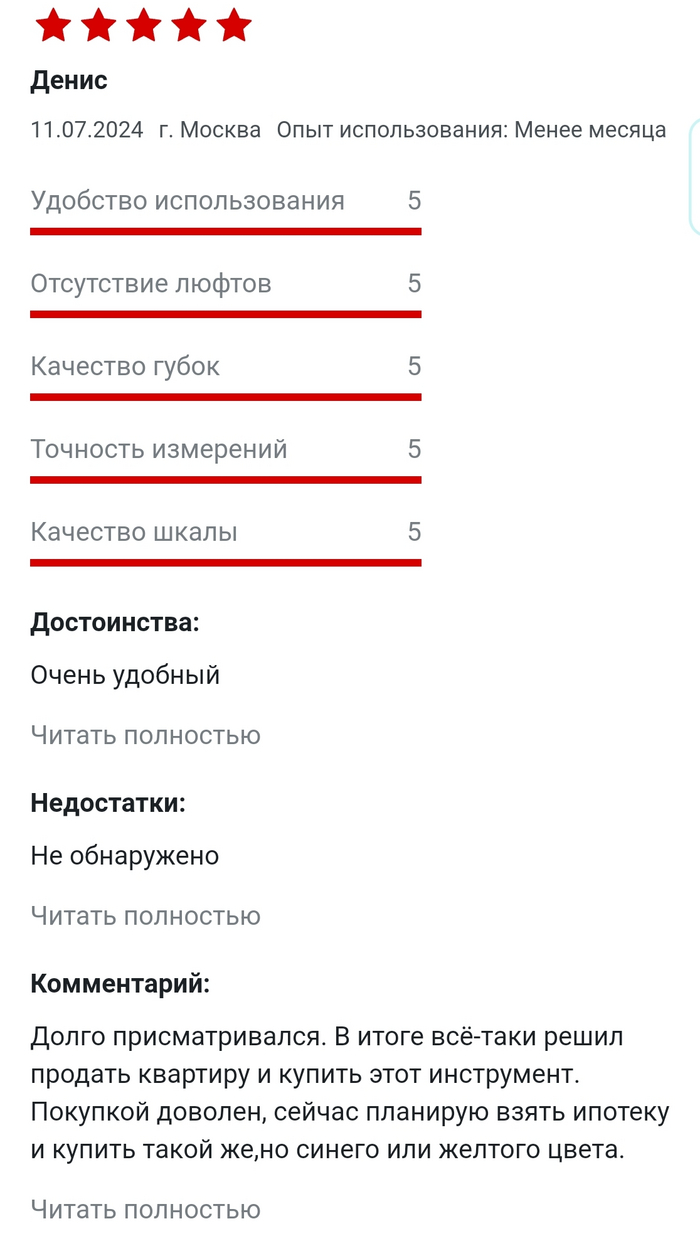Click the review date 11.07.2024
Viewport: 700px width, 1236px height.
[87, 130]
